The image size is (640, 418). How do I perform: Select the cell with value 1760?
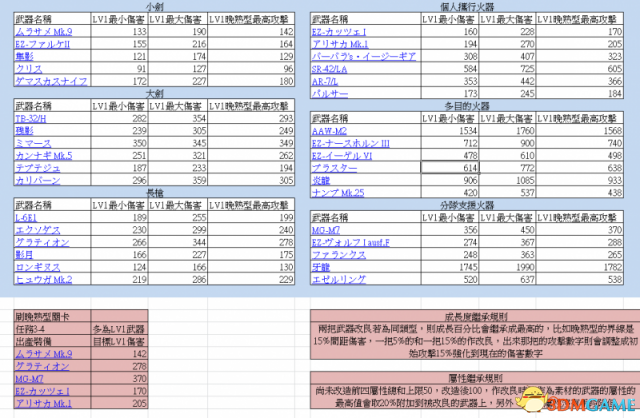[507, 131]
